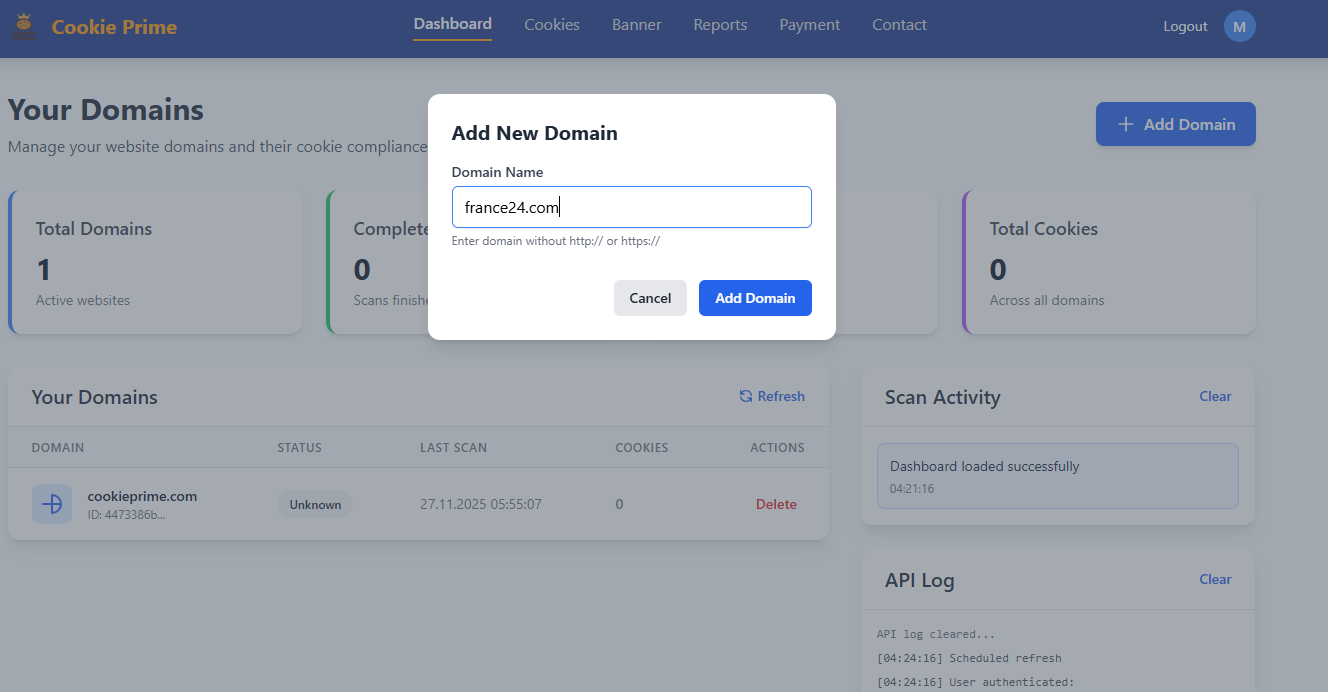Confirm with the Add Domain button
Image resolution: width=1328 pixels, height=692 pixels.
(755, 298)
